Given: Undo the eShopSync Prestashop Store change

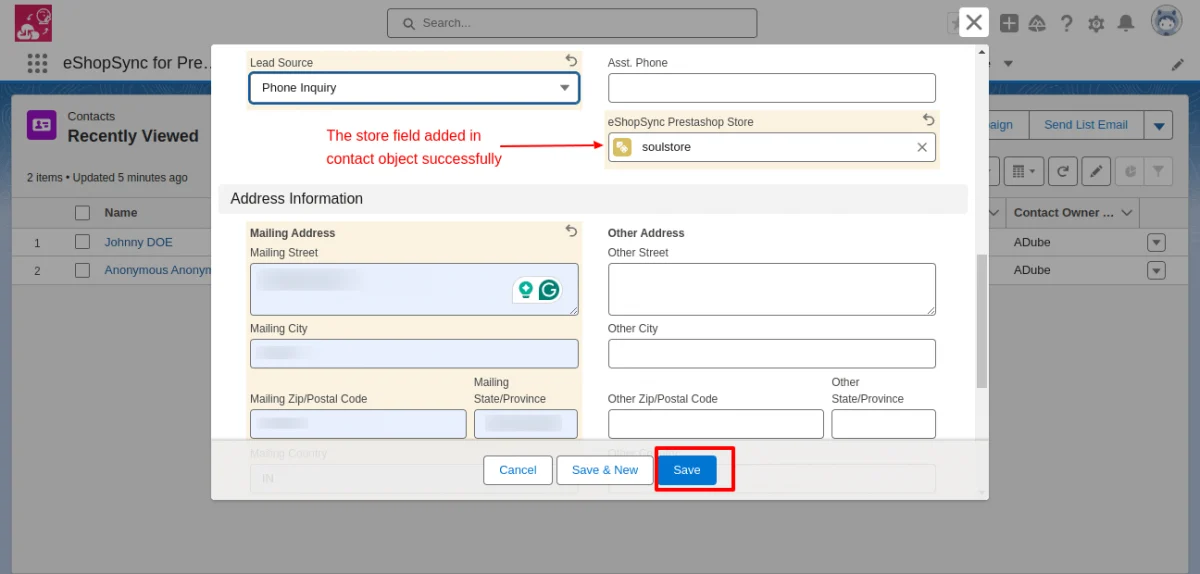Looking at the screenshot, I should pos(928,120).
